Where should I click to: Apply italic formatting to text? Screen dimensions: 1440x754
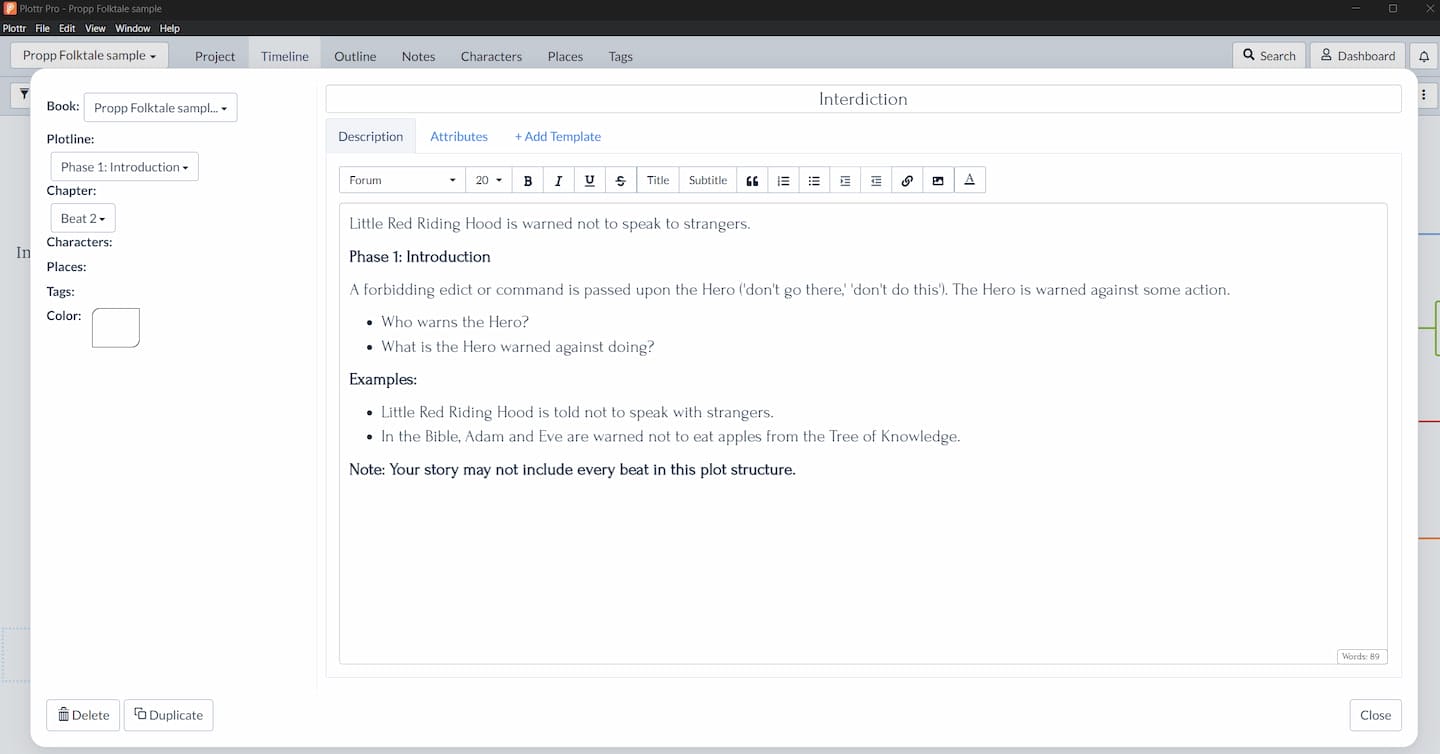point(558,181)
